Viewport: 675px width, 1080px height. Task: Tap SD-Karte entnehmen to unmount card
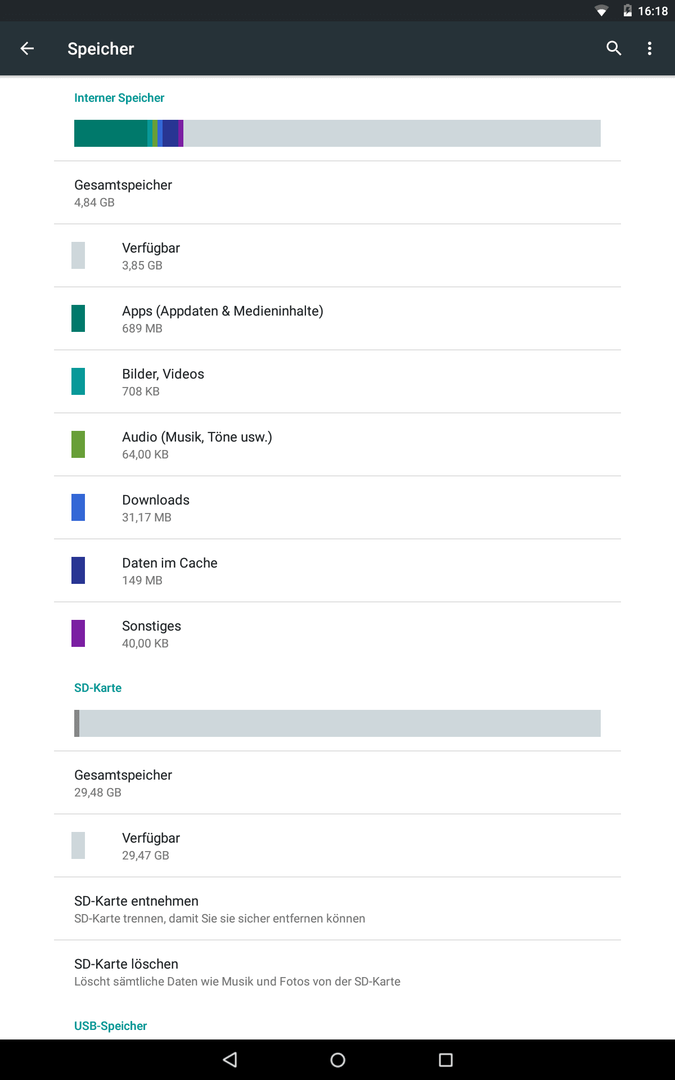click(x=338, y=908)
